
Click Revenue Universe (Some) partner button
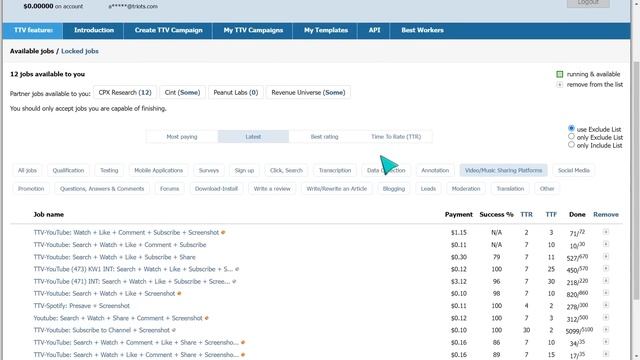click(x=308, y=93)
